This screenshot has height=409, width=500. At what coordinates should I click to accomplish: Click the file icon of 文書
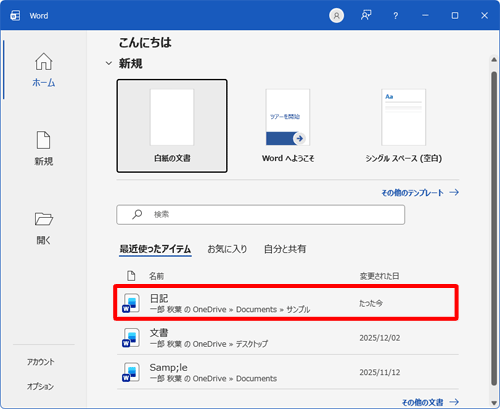tap(131, 337)
